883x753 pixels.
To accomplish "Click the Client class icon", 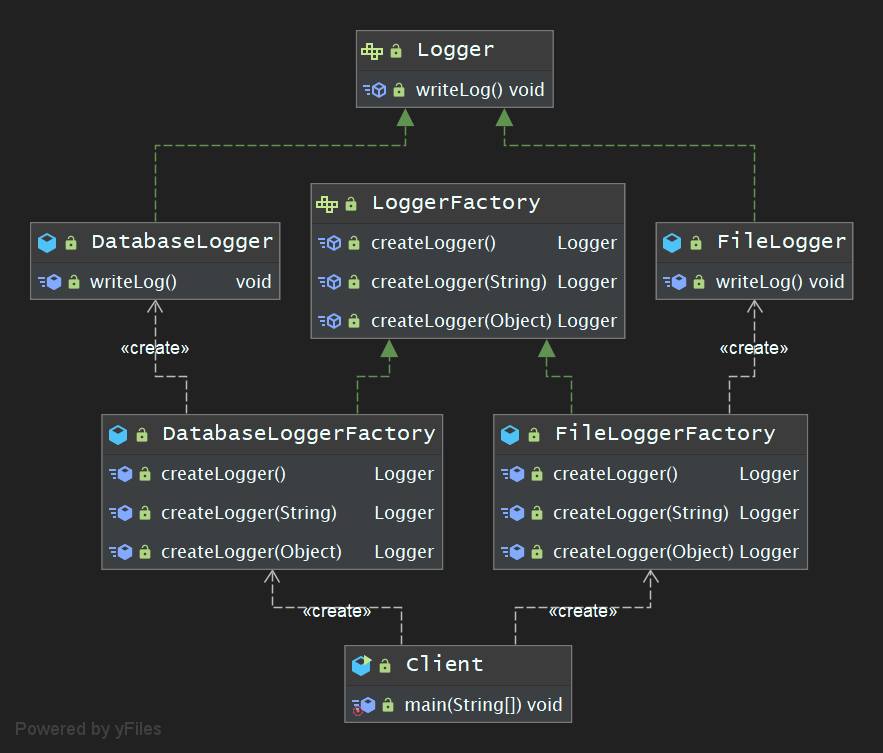I will tap(362, 665).
